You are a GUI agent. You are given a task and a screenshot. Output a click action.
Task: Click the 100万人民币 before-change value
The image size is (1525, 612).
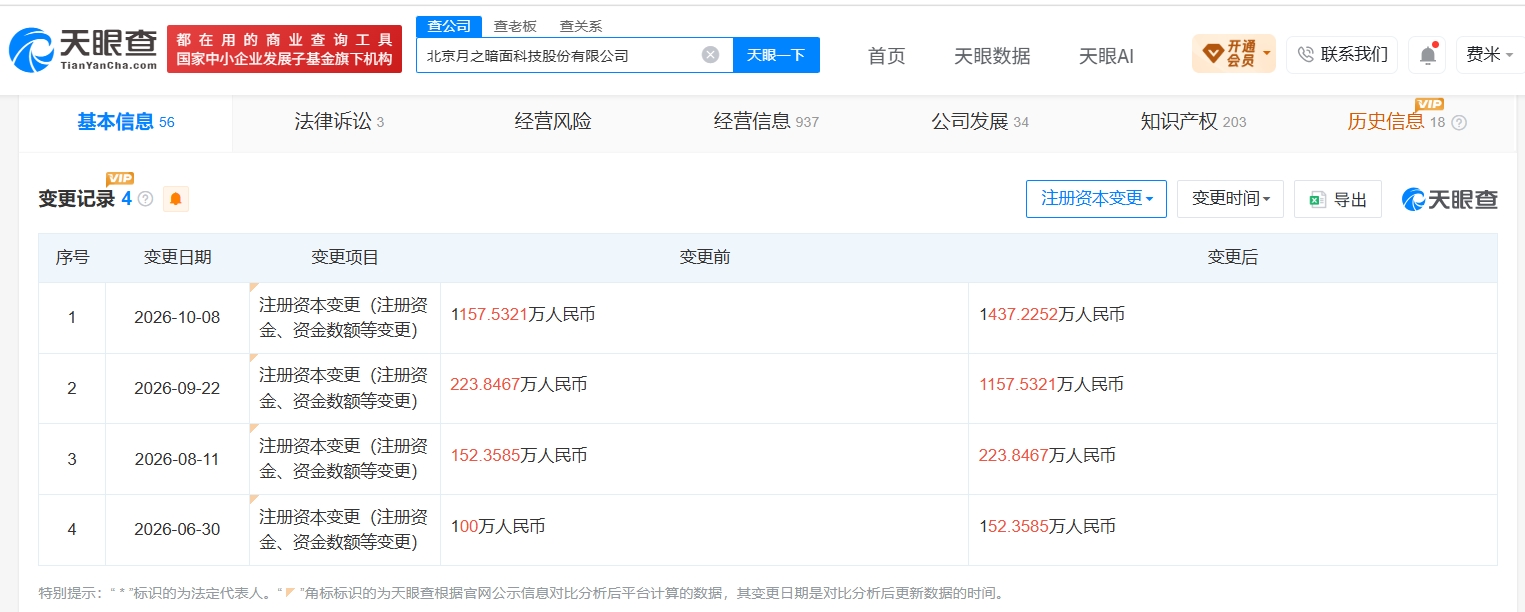498,526
